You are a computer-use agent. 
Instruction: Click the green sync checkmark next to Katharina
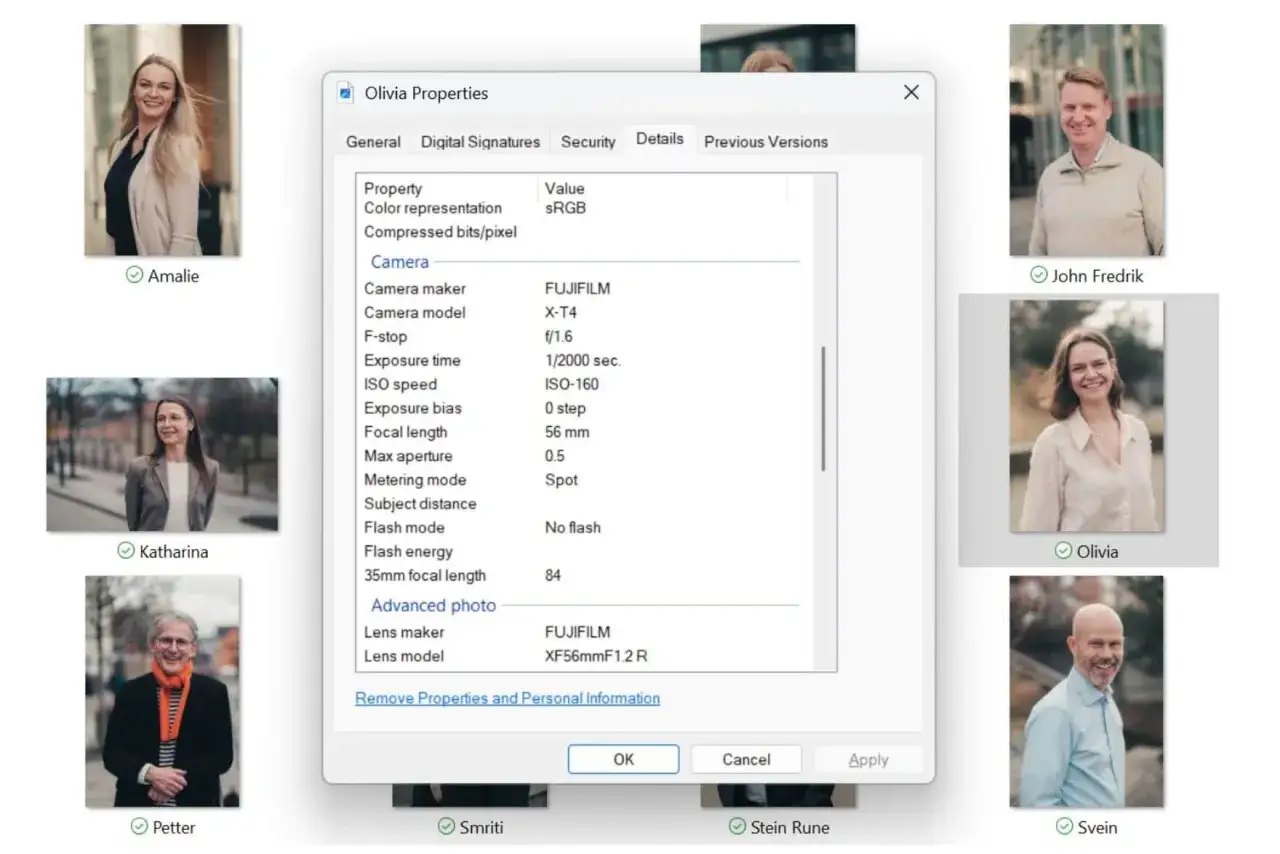[x=126, y=551]
